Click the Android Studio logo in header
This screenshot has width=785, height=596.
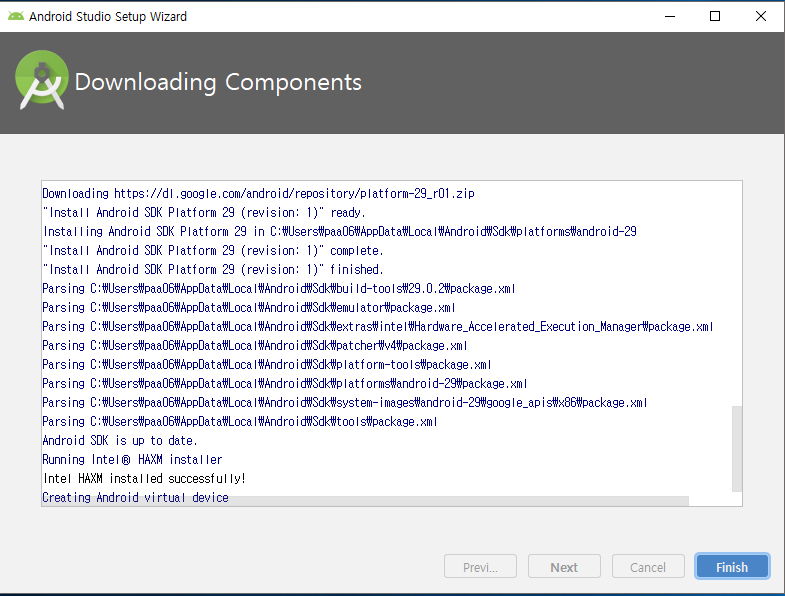[x=42, y=80]
